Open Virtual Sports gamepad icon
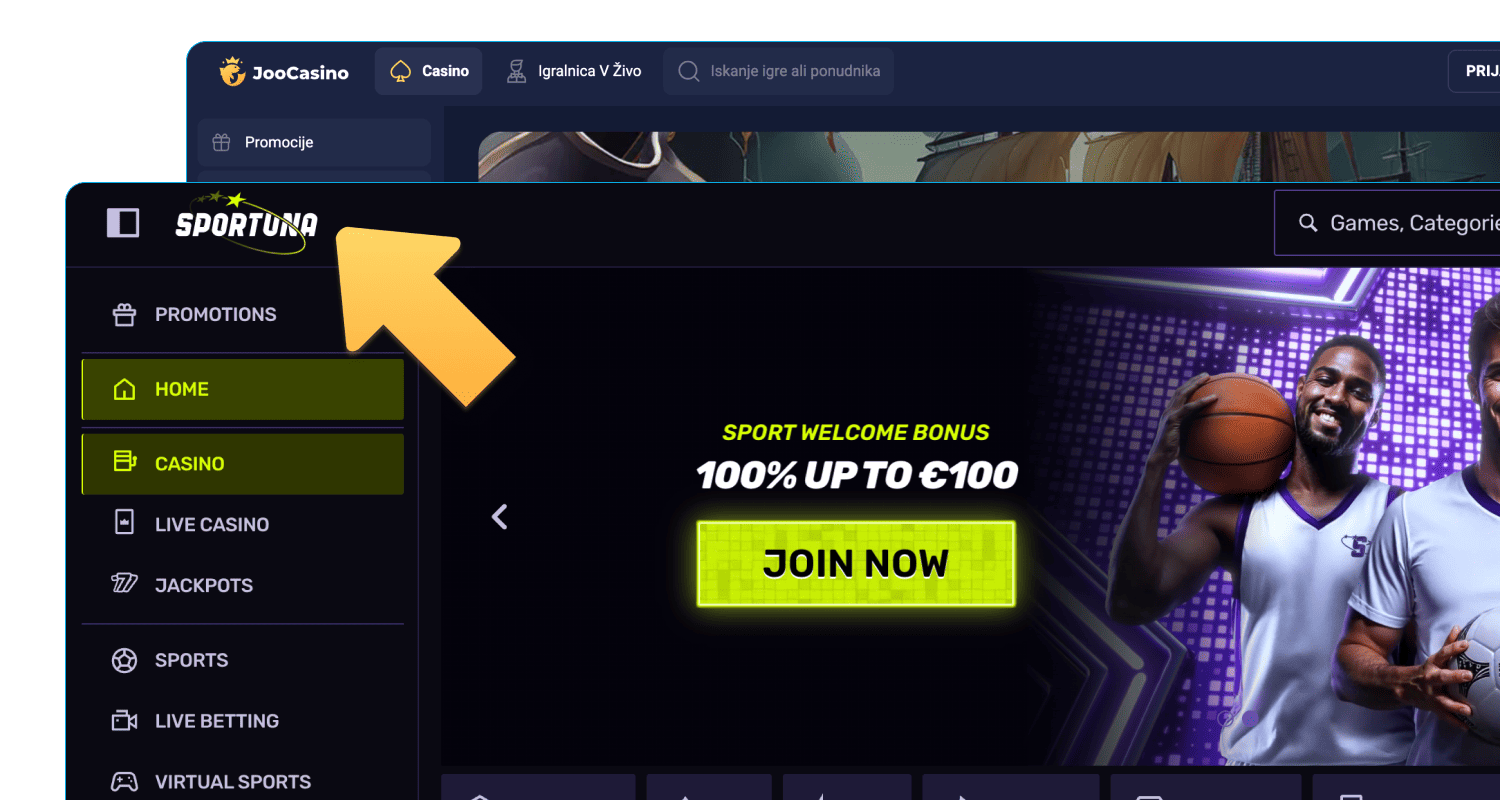This screenshot has width=1500, height=800. tap(124, 781)
